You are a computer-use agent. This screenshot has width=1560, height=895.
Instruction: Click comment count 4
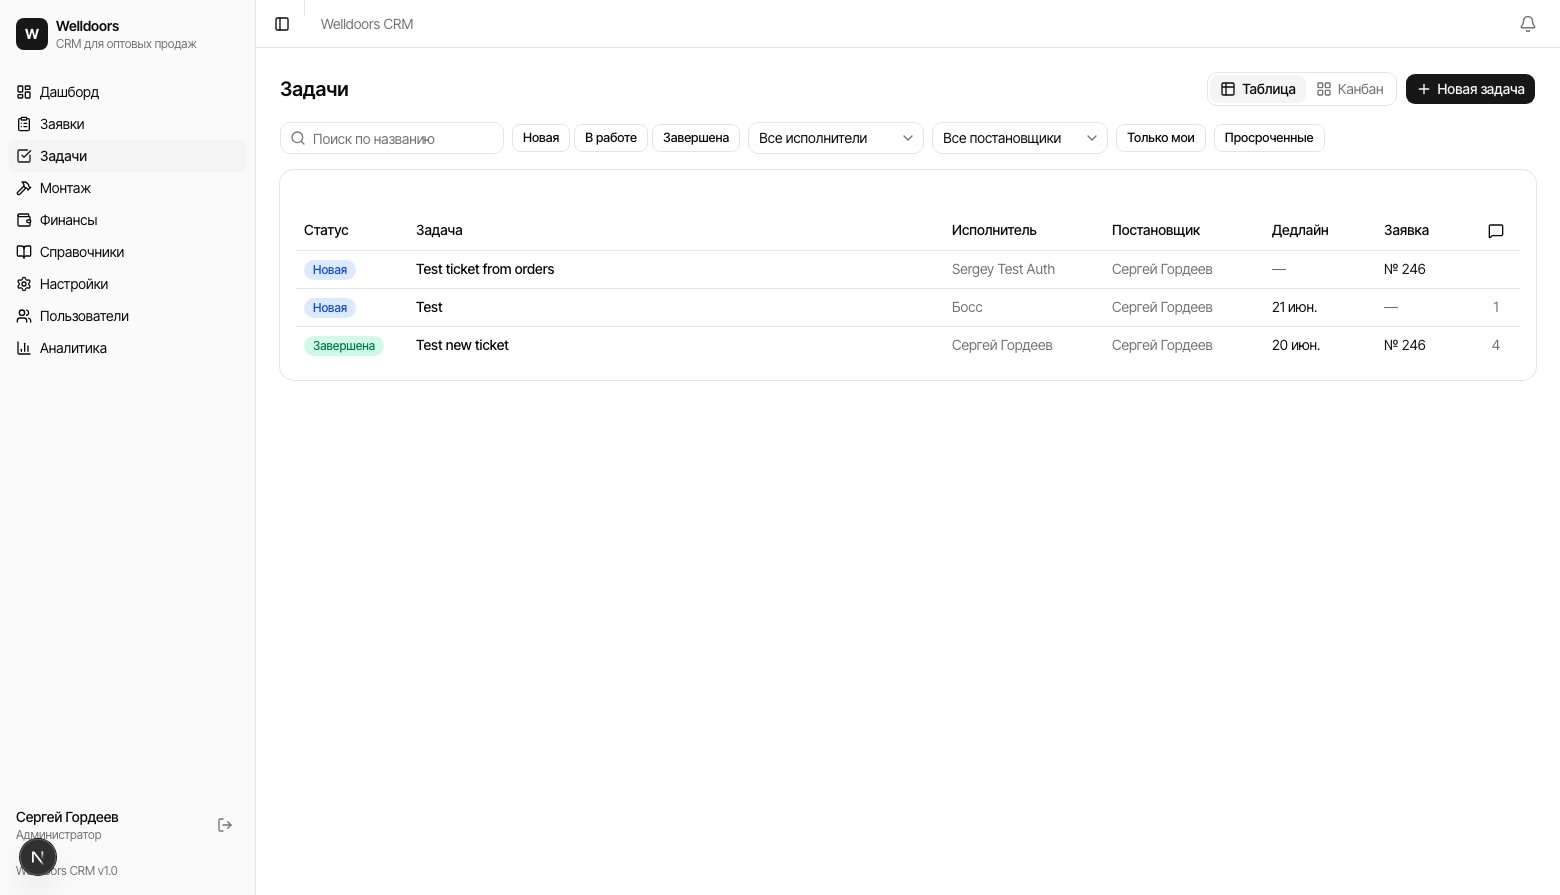tap(1496, 345)
